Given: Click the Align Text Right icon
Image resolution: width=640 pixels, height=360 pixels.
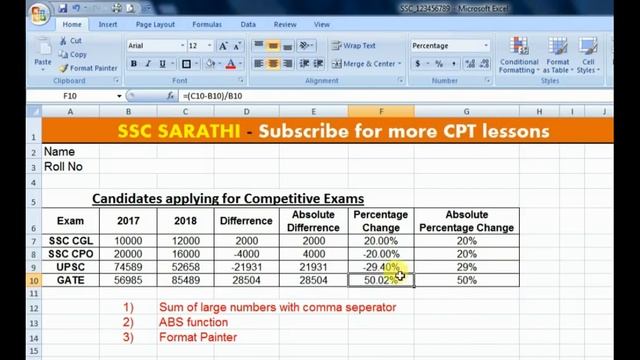Looking at the screenshot, I should (287, 64).
